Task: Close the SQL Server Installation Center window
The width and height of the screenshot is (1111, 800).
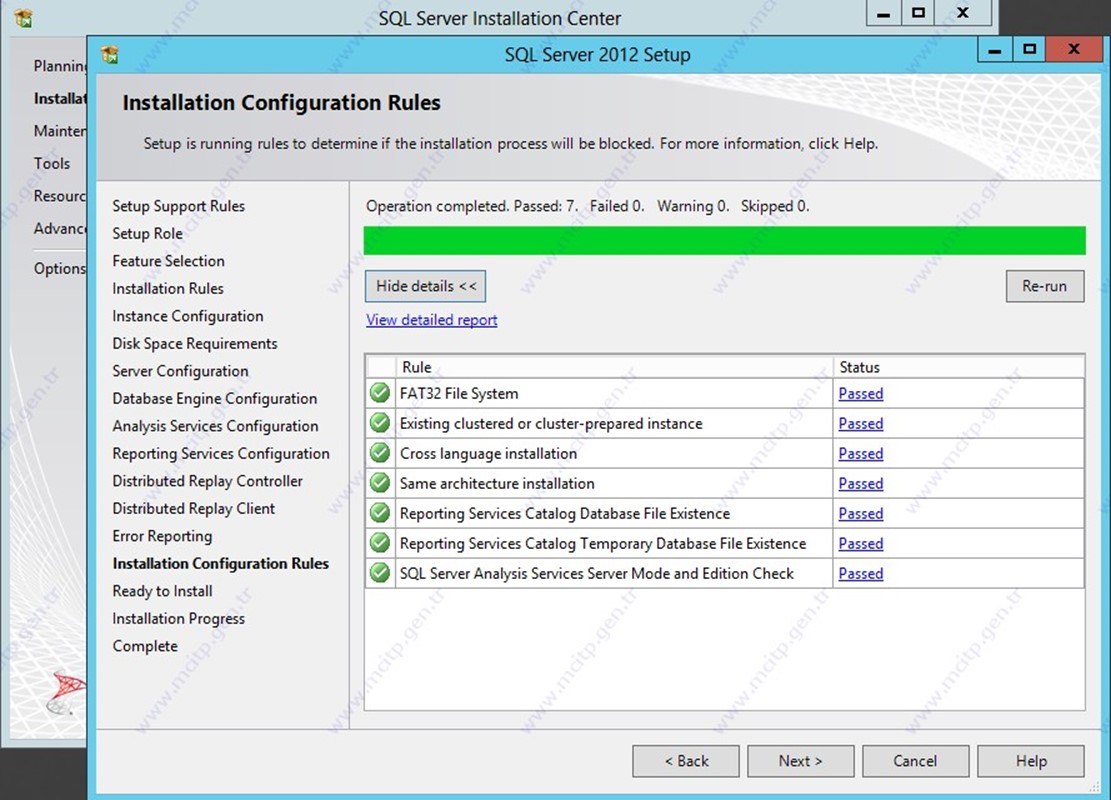Action: [963, 13]
